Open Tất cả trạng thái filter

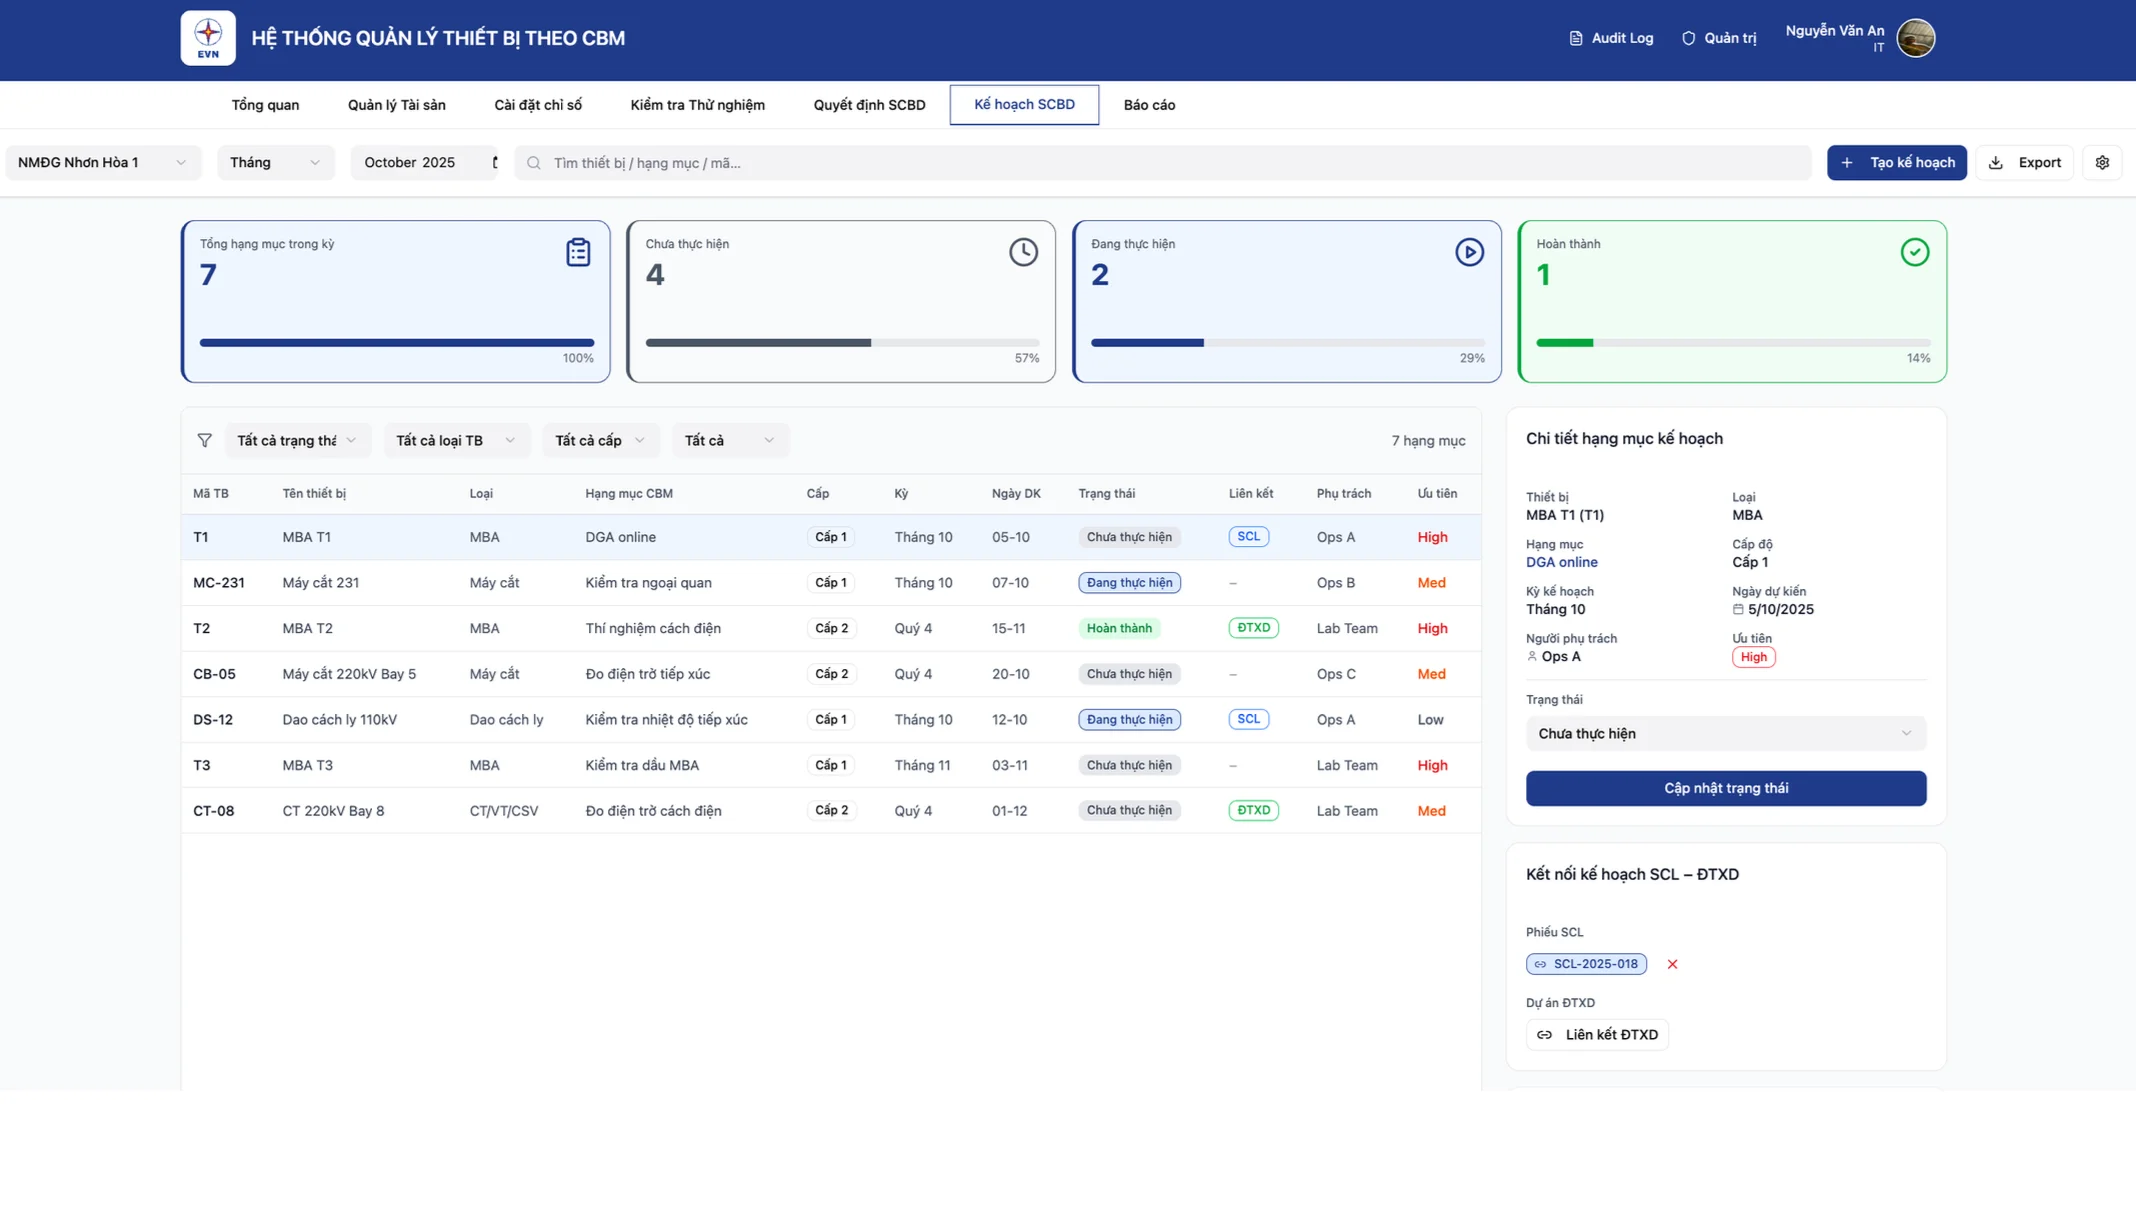297,440
